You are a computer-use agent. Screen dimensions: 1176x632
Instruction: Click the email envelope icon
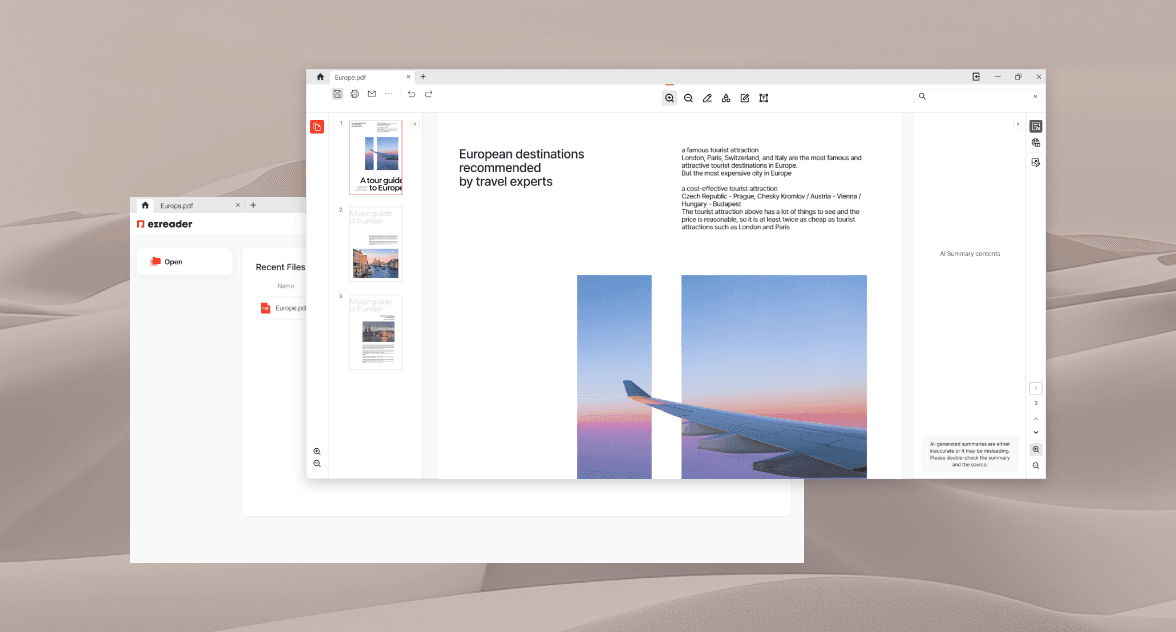pos(372,94)
